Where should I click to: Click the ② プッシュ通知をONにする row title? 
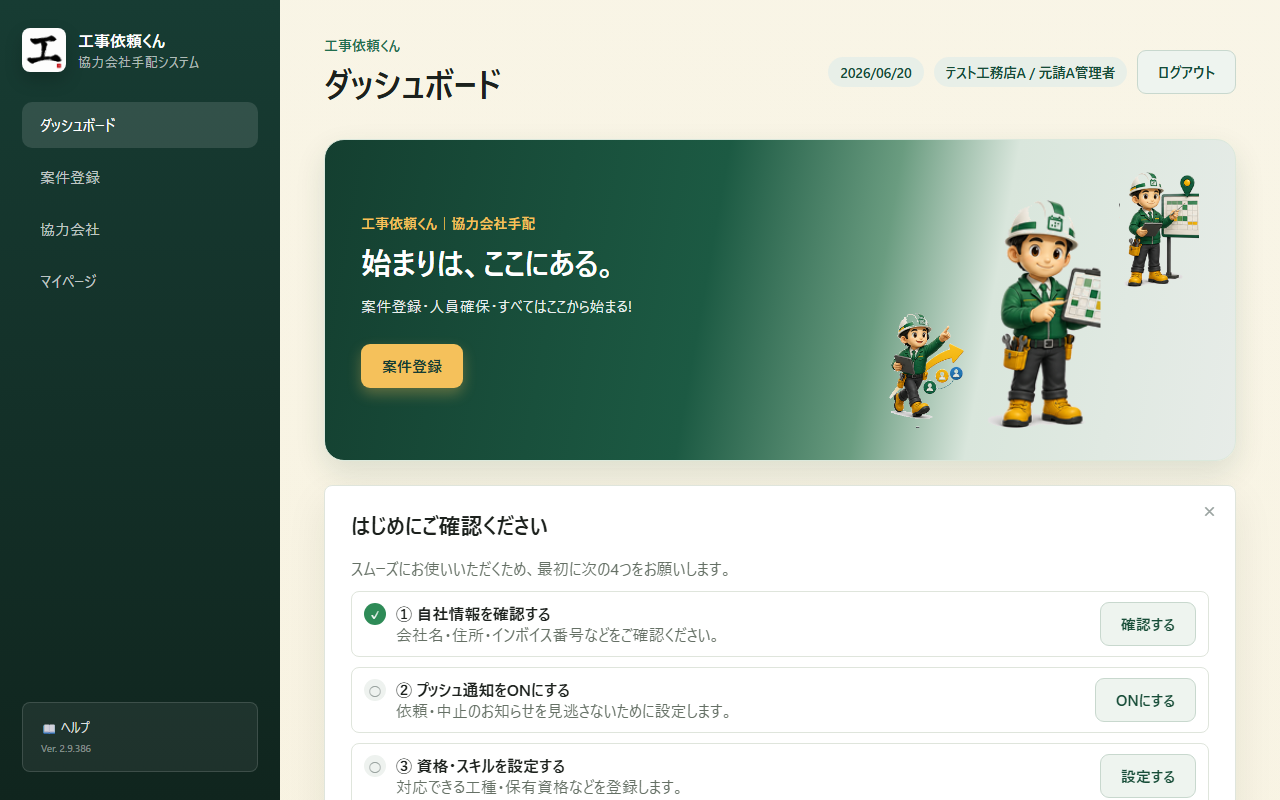point(483,690)
